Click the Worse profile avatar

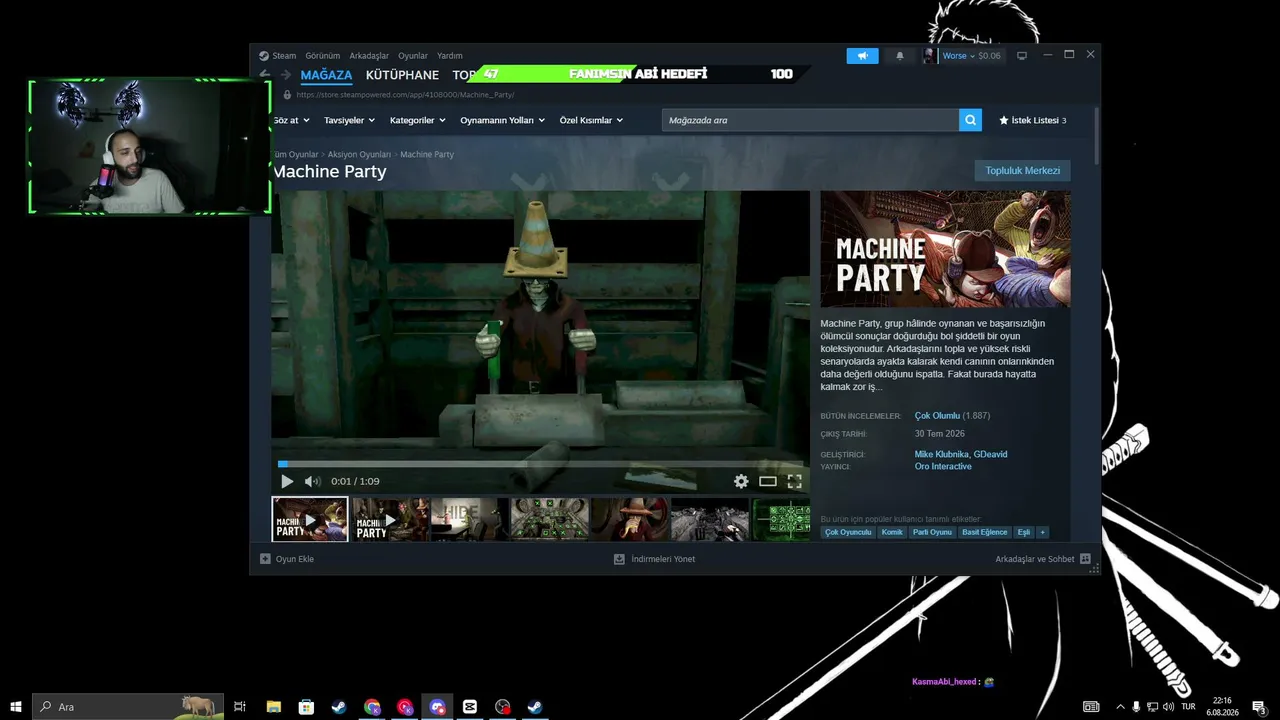[929, 56]
